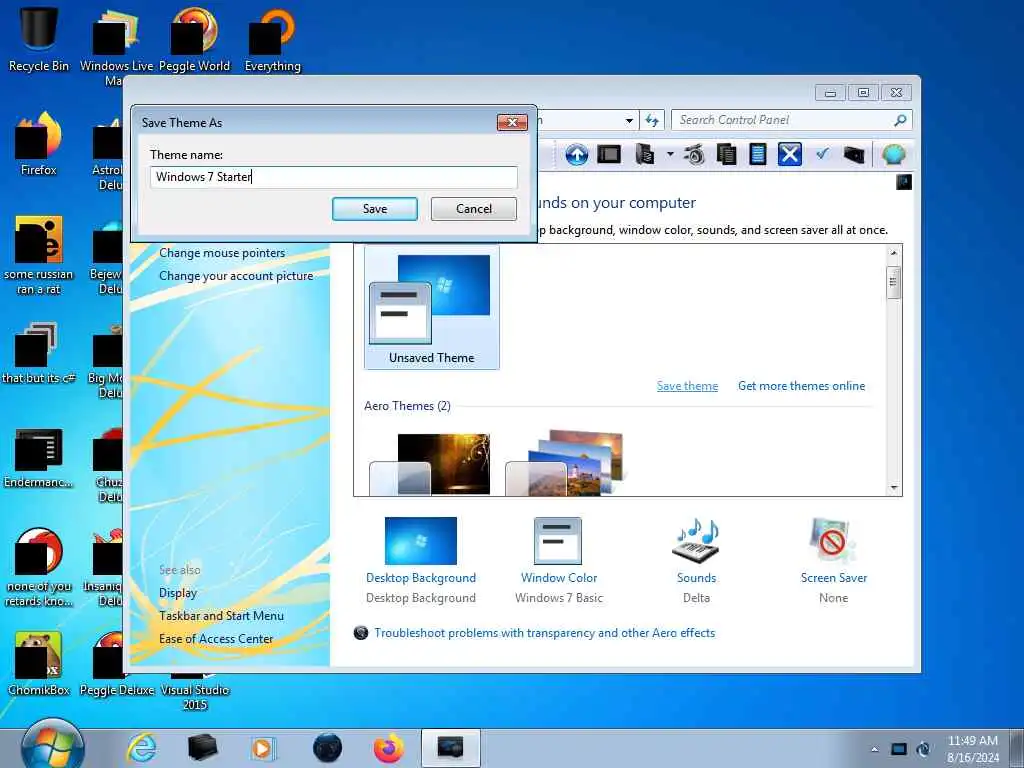Image resolution: width=1024 pixels, height=768 pixels.
Task: Click the blue X delete toolbar icon
Action: click(x=790, y=155)
